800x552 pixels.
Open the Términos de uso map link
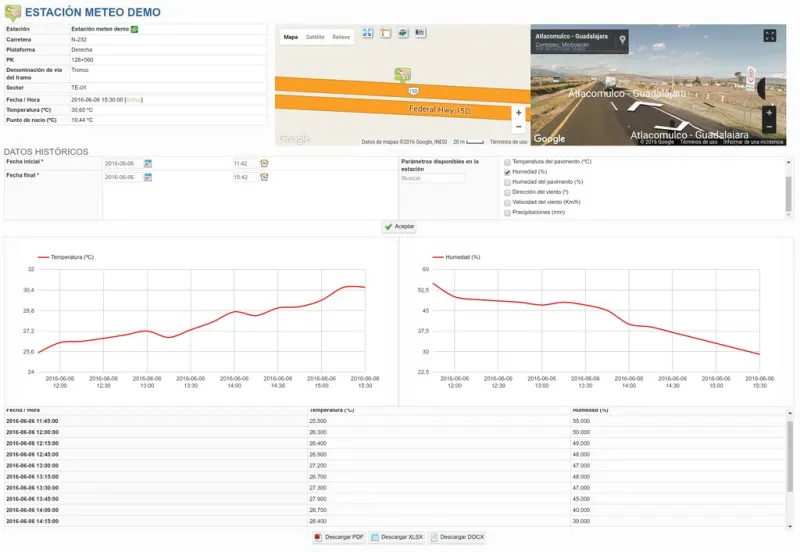pos(508,142)
